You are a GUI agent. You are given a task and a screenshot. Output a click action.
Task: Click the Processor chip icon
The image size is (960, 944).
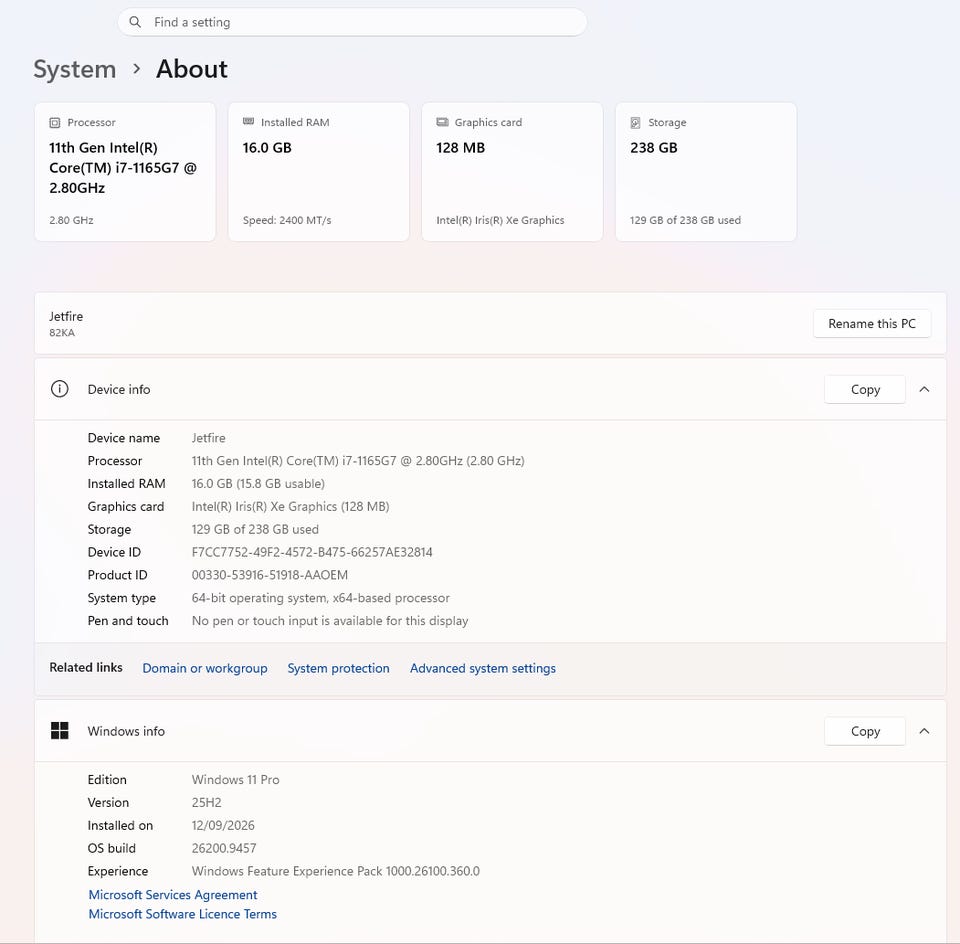click(x=54, y=122)
